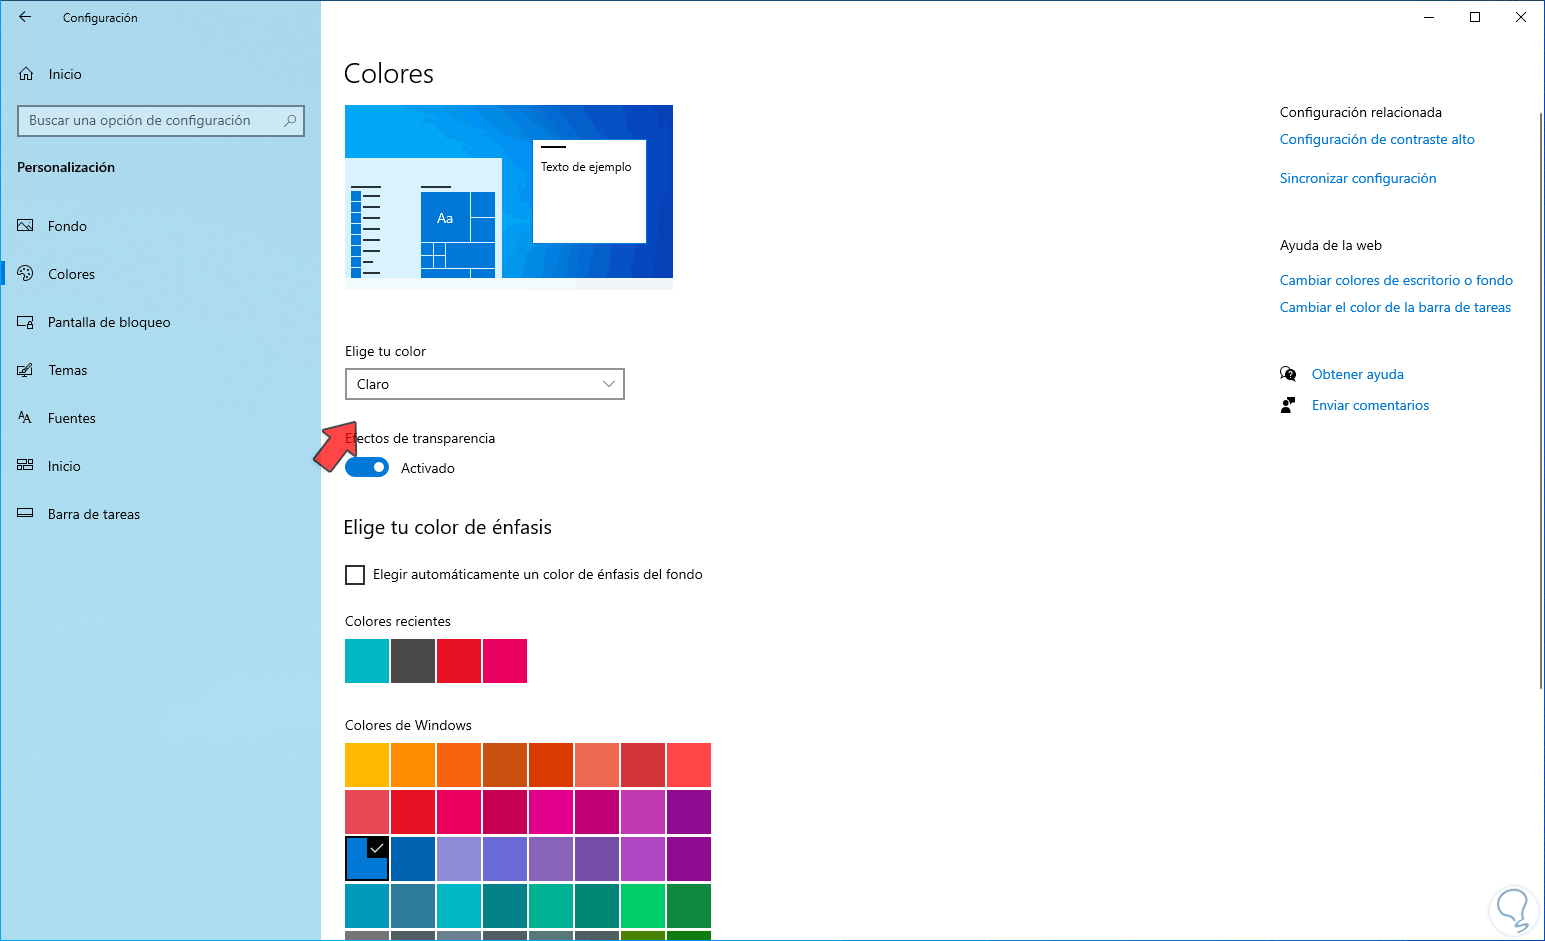Click the back arrow icon in title bar
Viewport: 1545px width, 941px height.
tap(25, 17)
